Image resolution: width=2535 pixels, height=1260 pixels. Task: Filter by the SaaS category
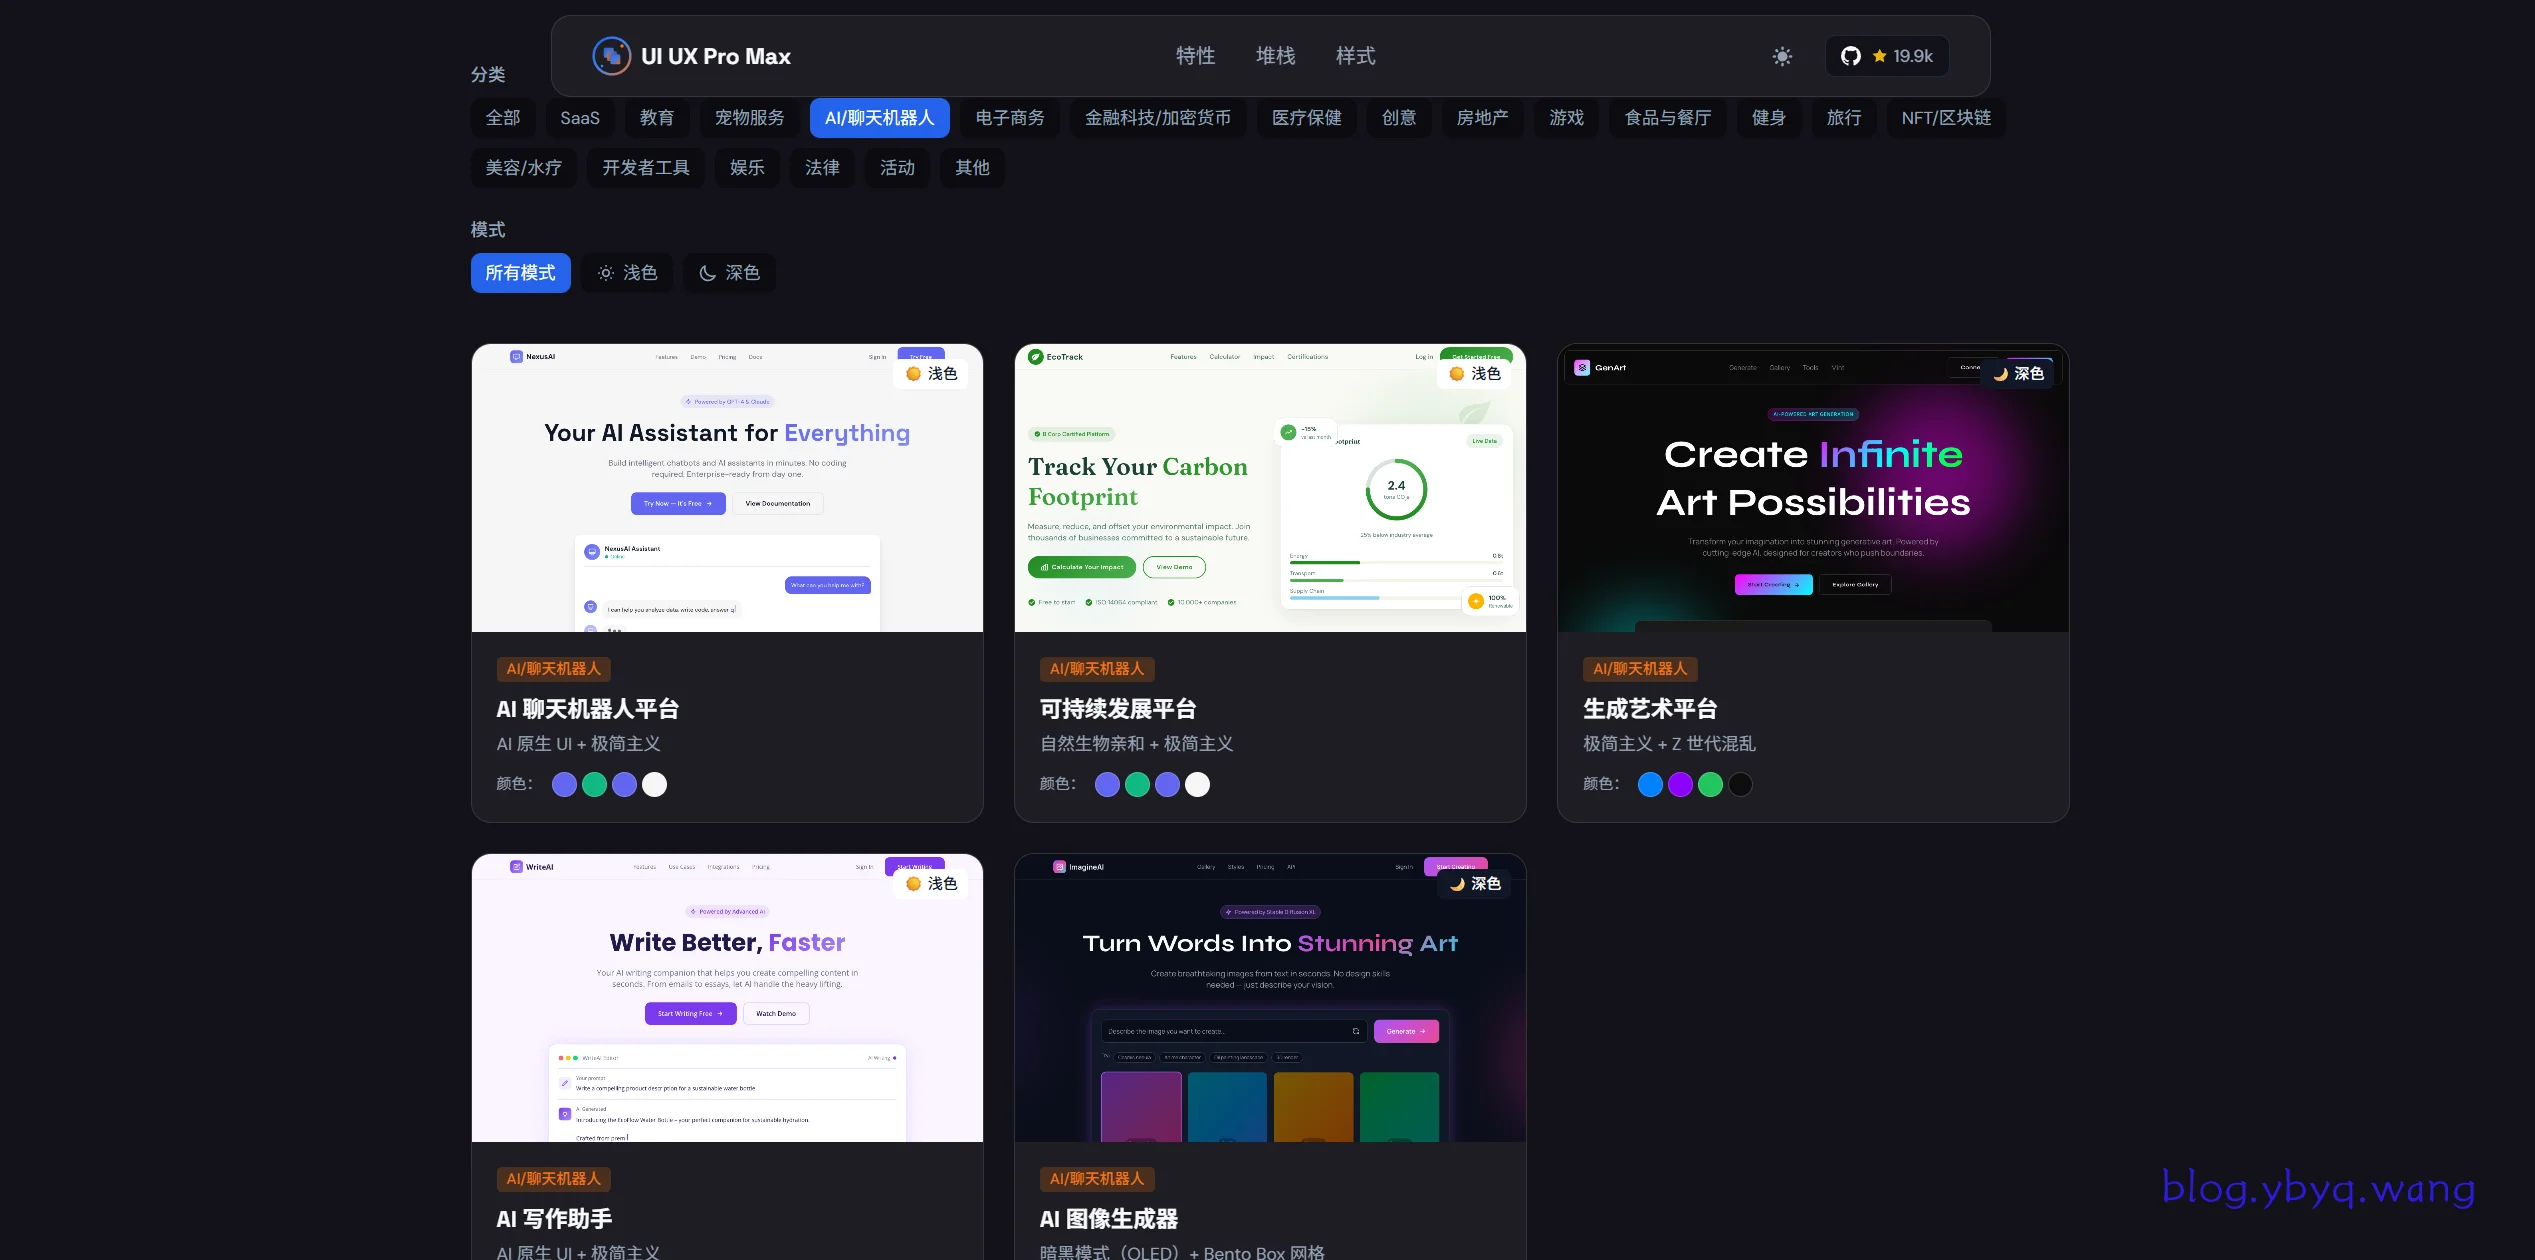(579, 118)
